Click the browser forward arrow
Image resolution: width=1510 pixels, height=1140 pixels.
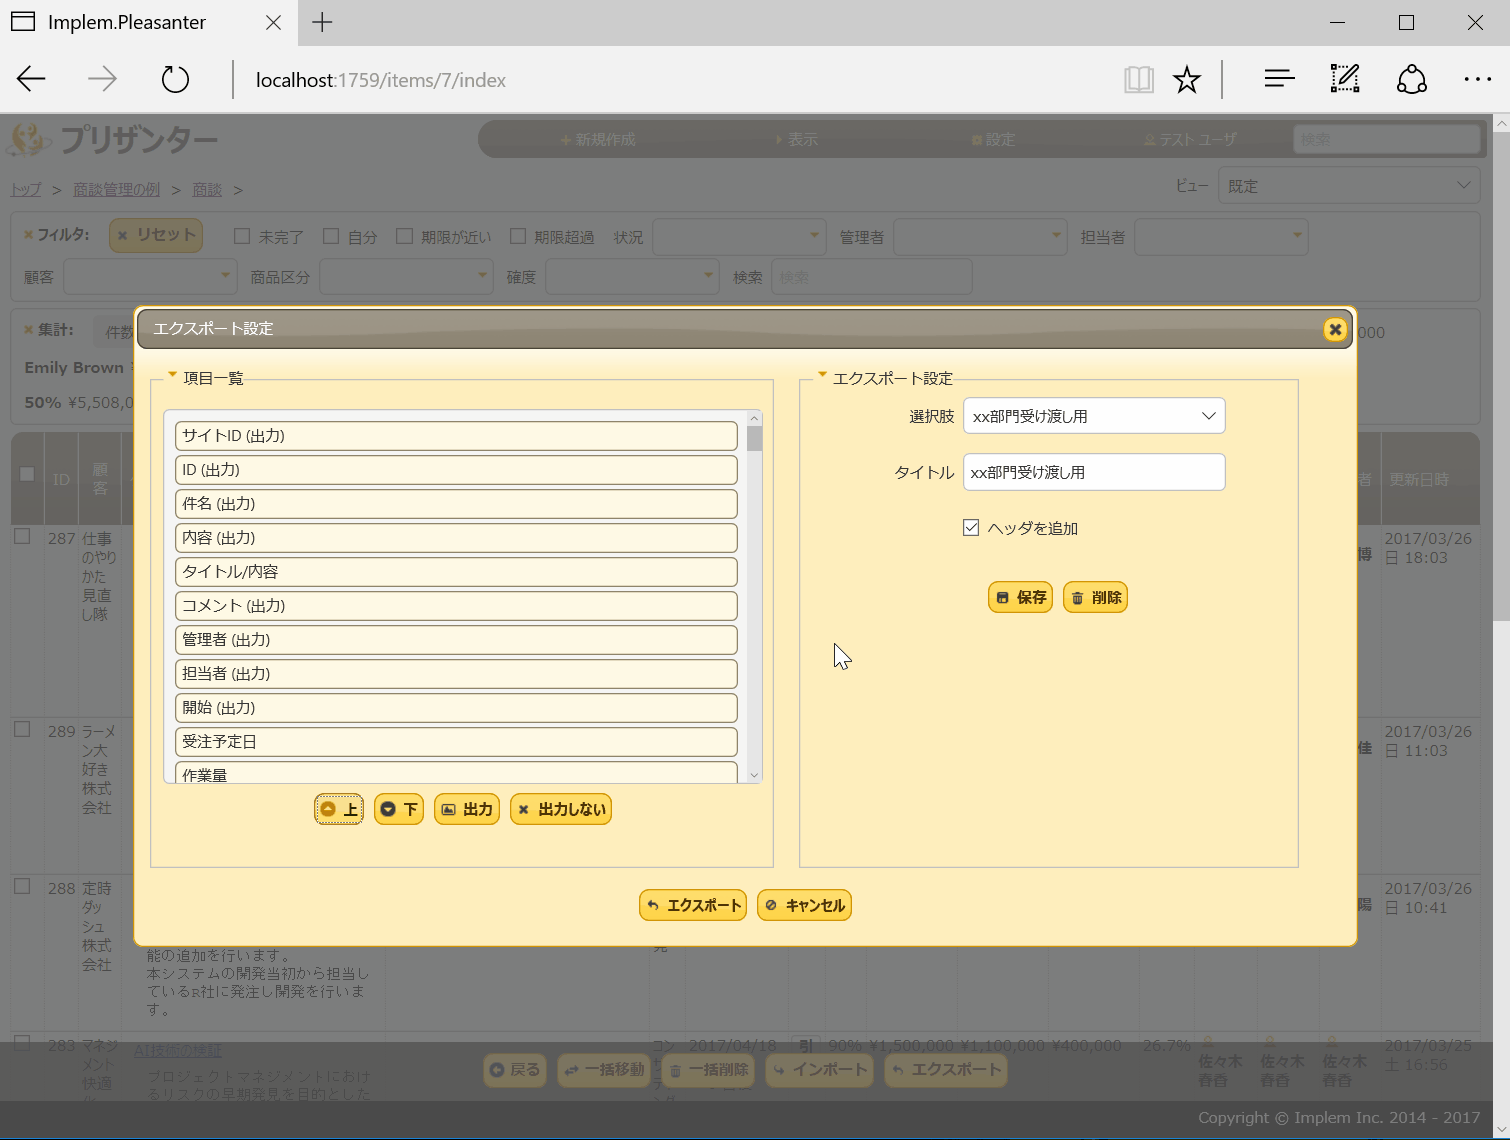tap(102, 79)
